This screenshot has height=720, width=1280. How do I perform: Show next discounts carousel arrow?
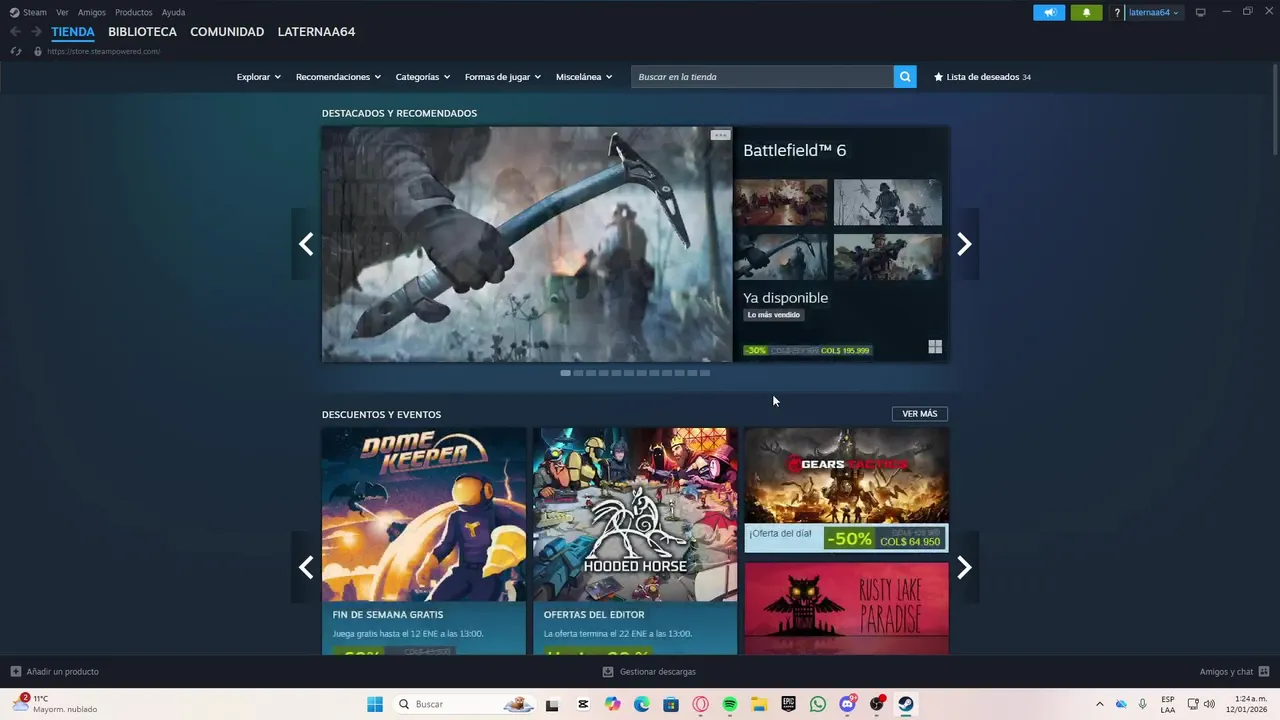click(964, 567)
